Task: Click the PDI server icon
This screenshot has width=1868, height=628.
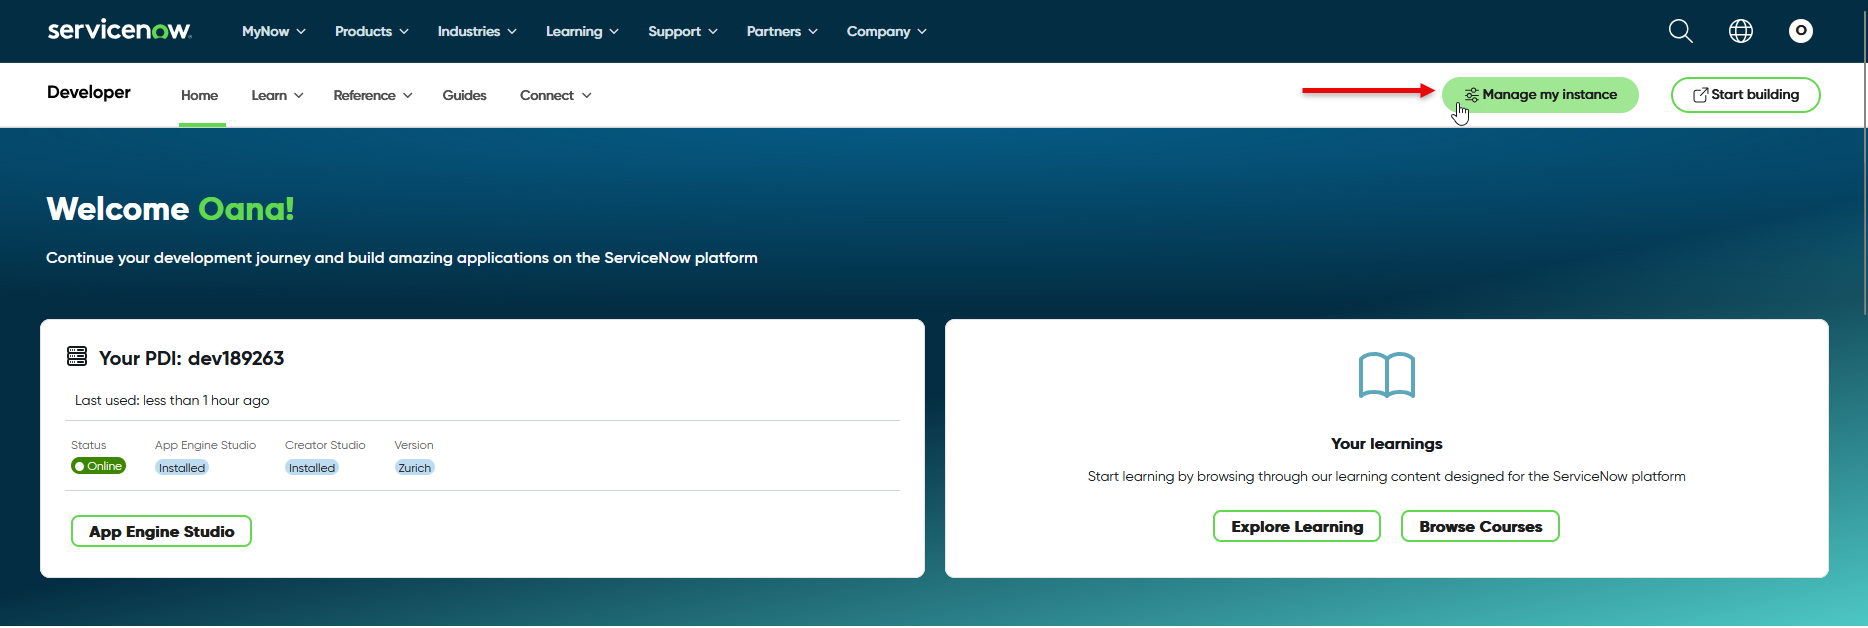Action: click(x=77, y=356)
